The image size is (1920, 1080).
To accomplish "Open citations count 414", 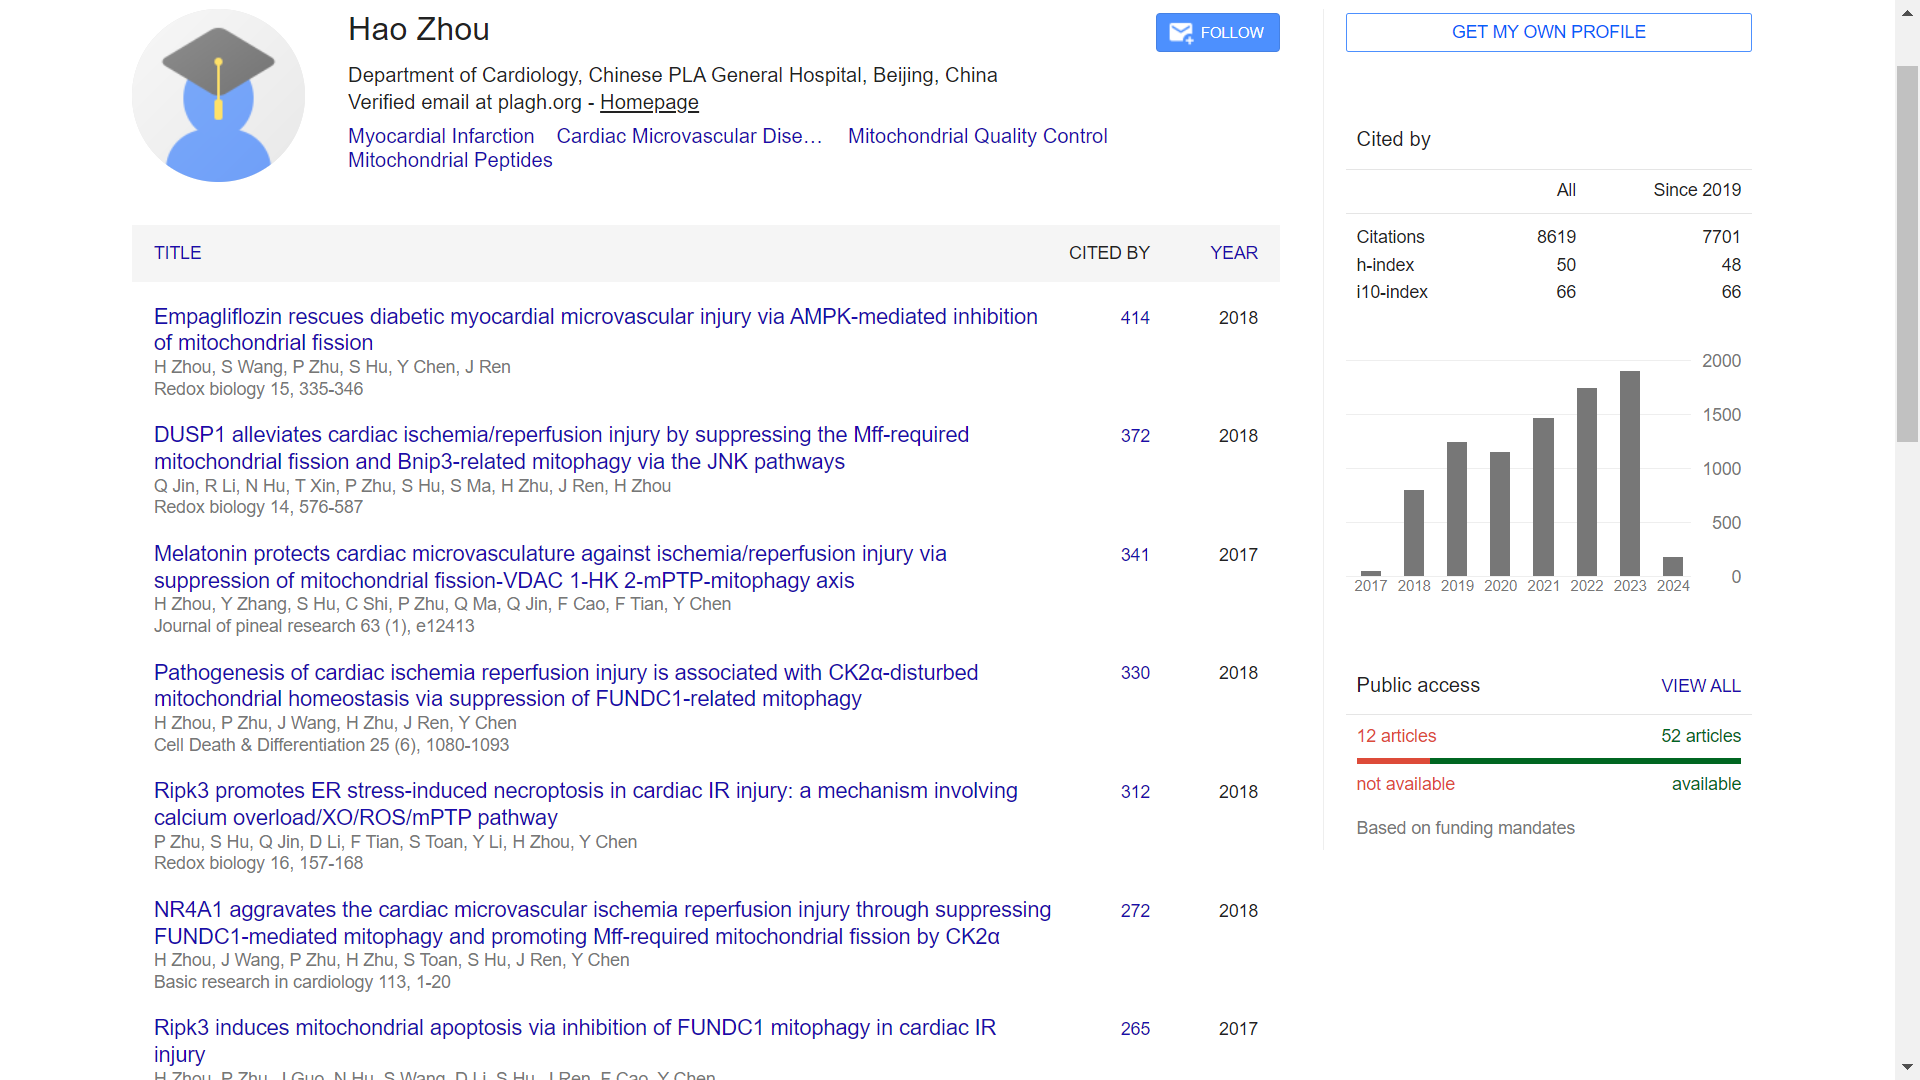I will 1134,318.
